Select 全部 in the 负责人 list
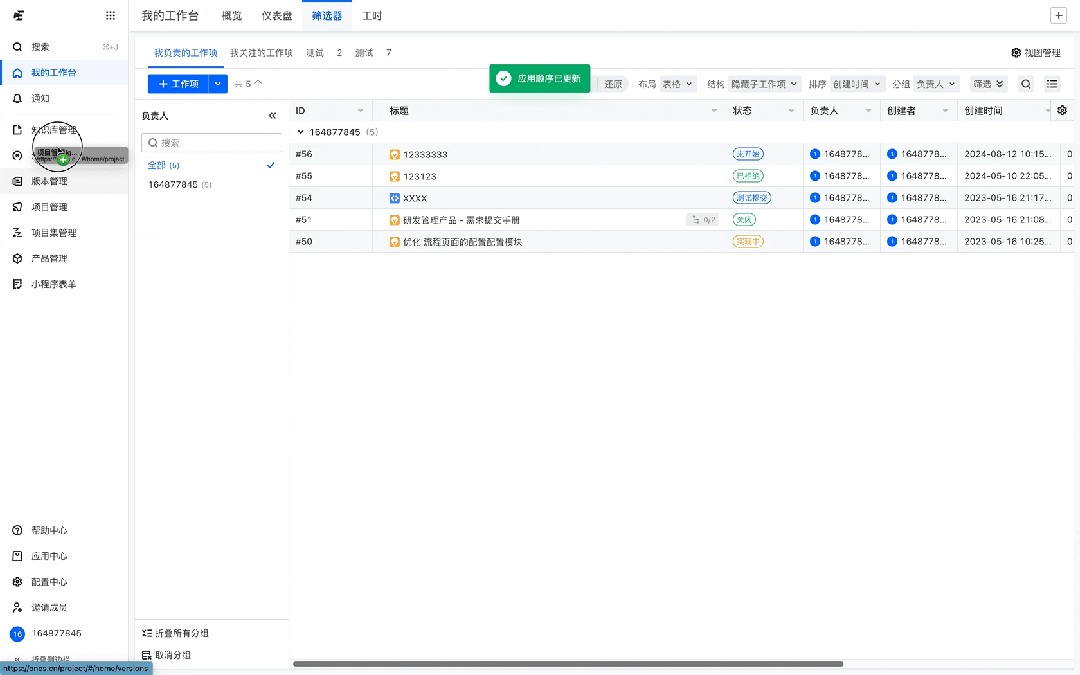The height and width of the screenshot is (675, 1080). pos(211,165)
